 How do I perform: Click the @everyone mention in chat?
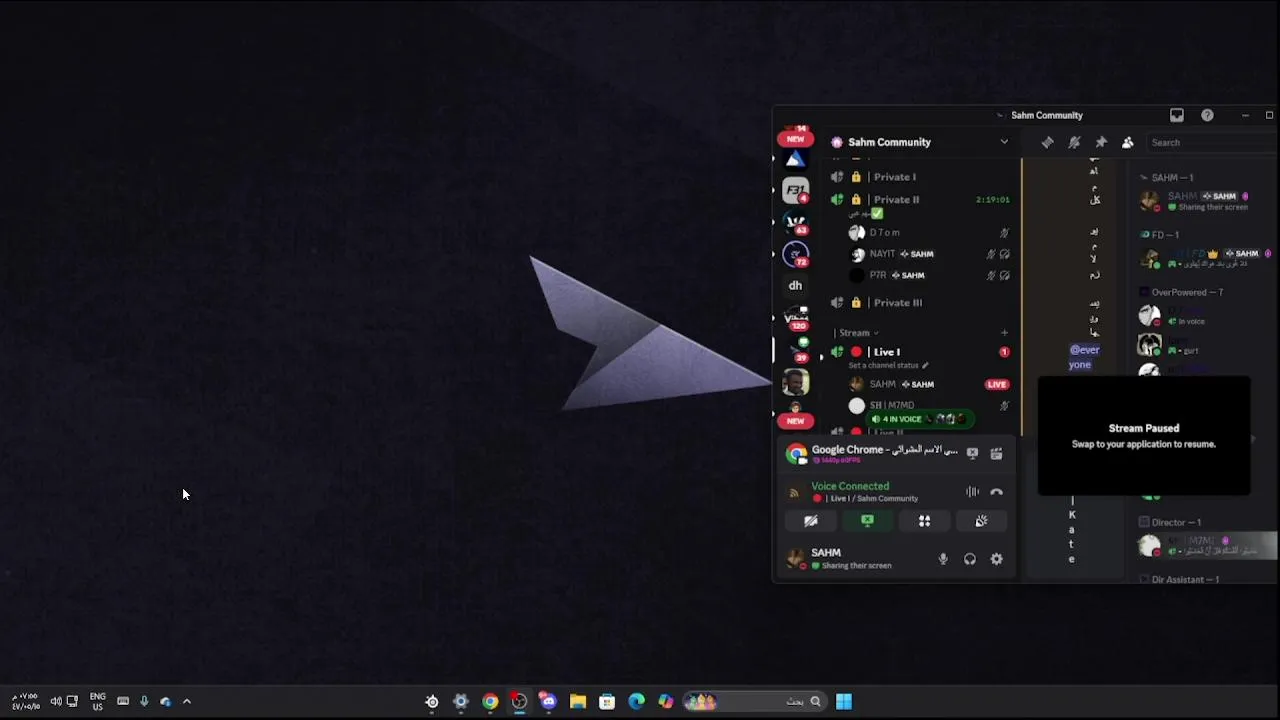coord(1084,357)
